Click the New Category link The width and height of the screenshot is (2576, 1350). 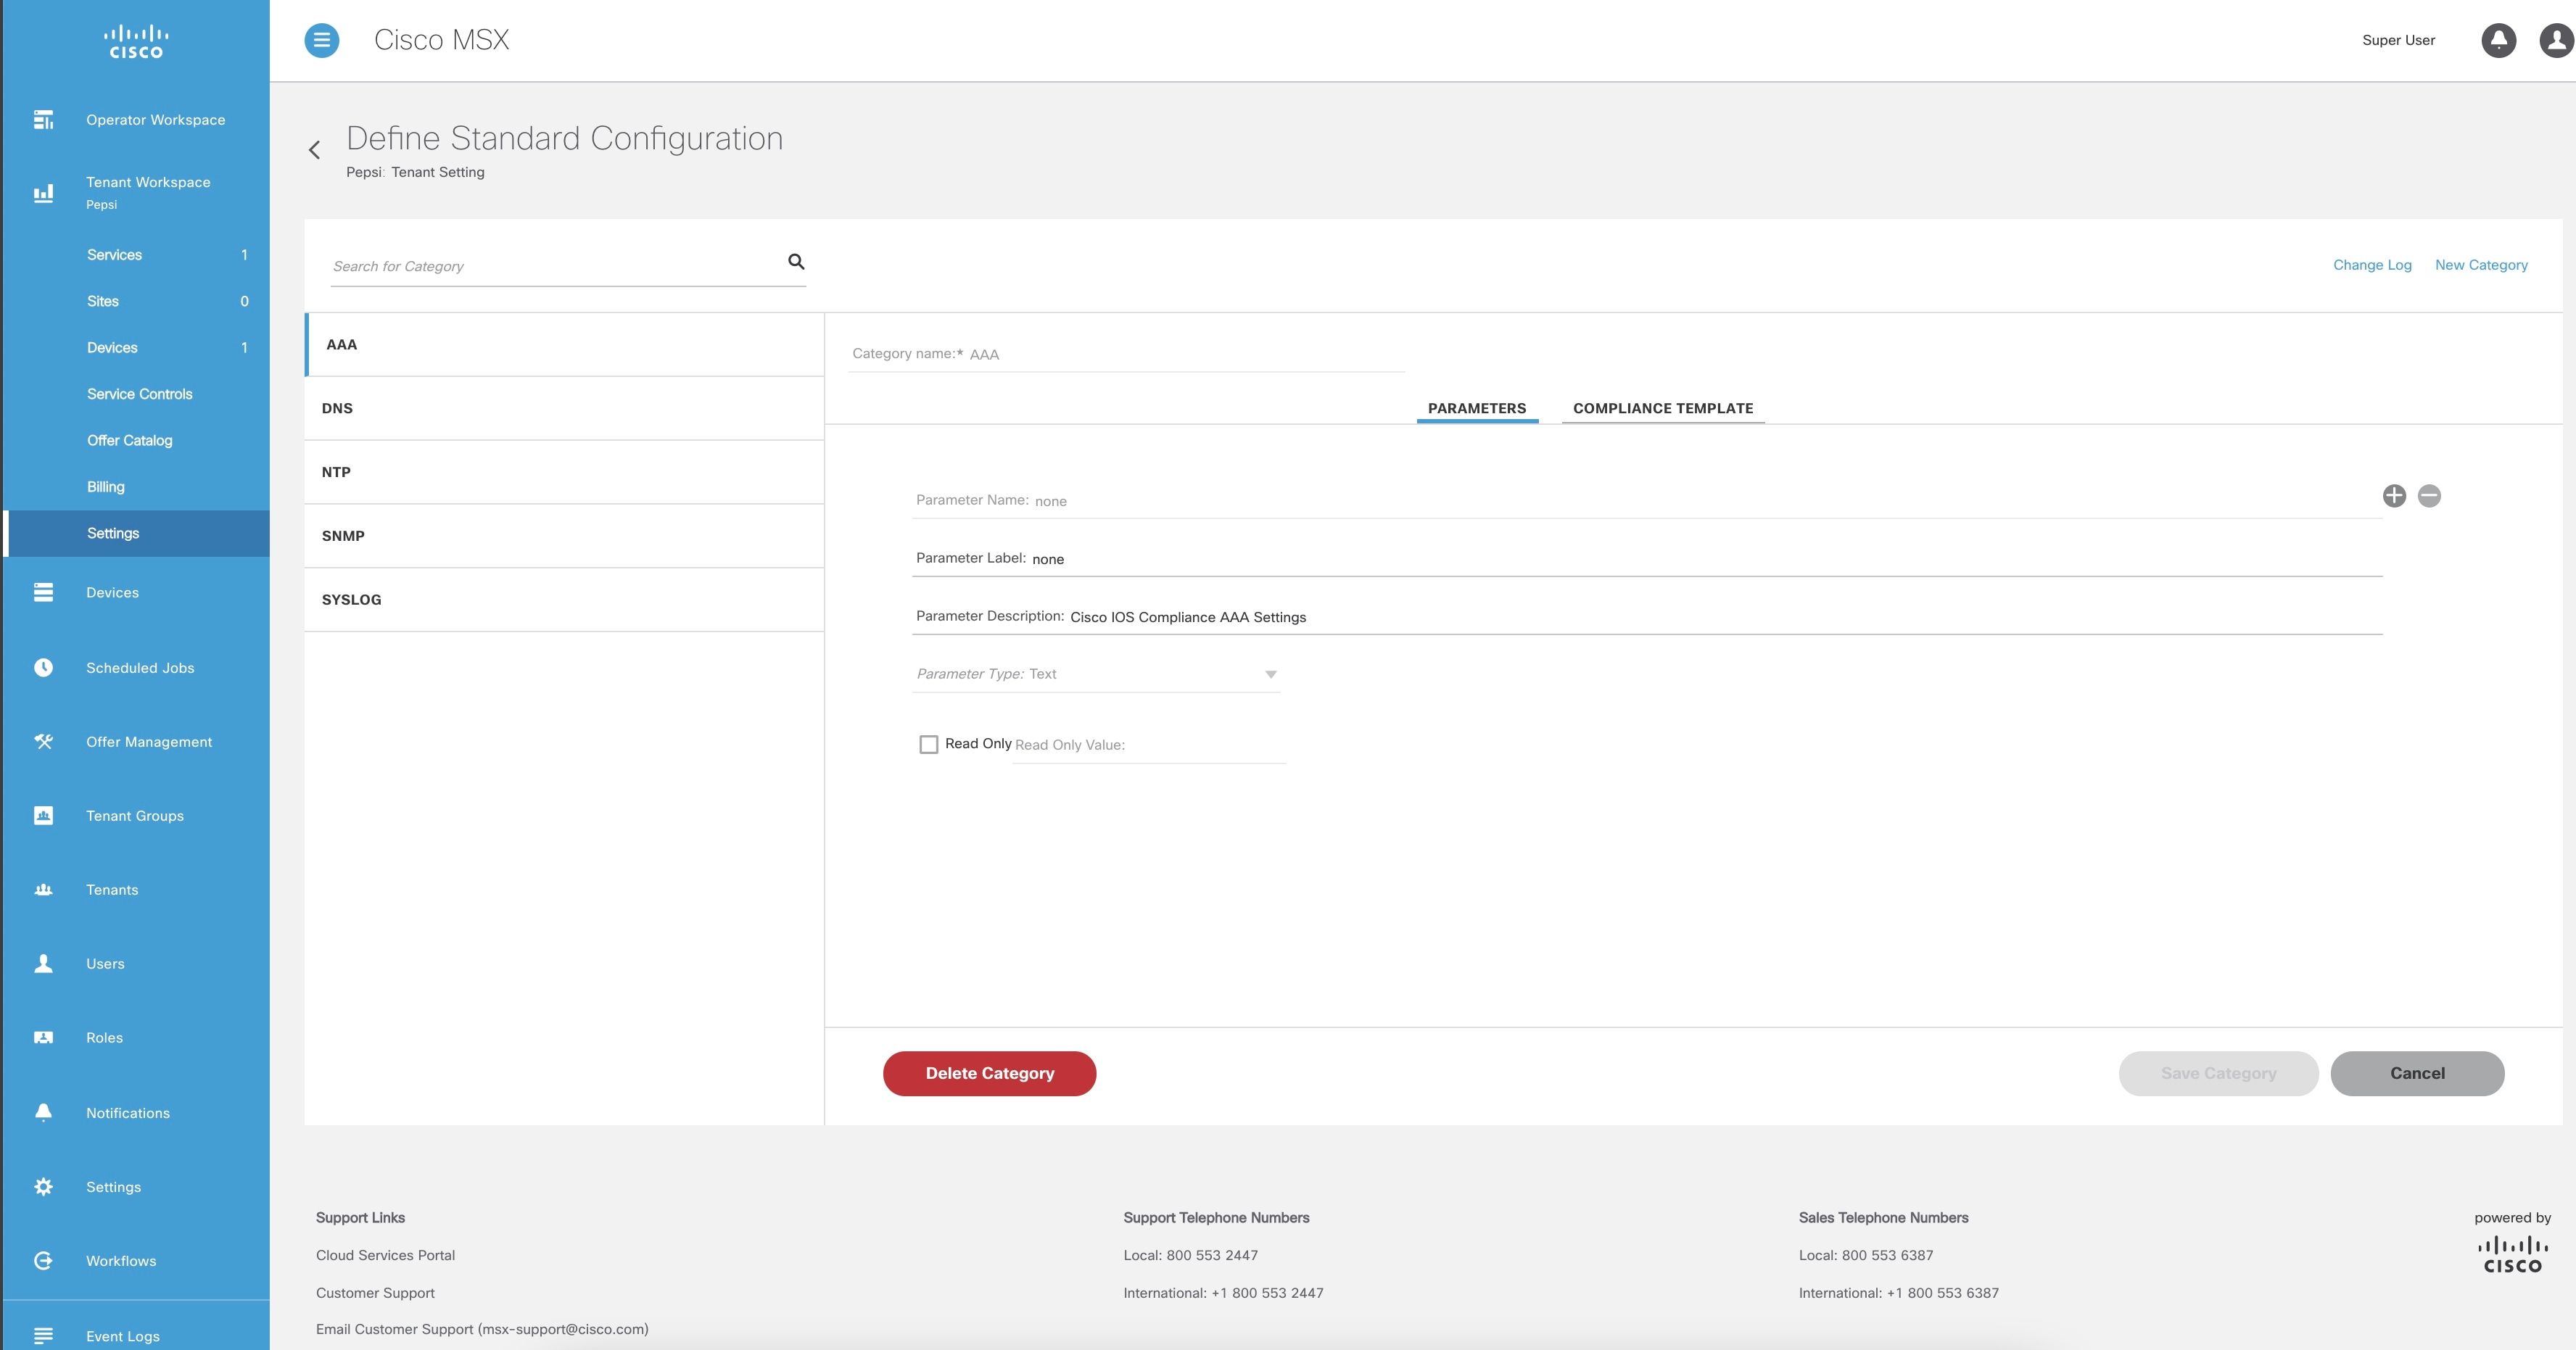pyautogui.click(x=2481, y=265)
